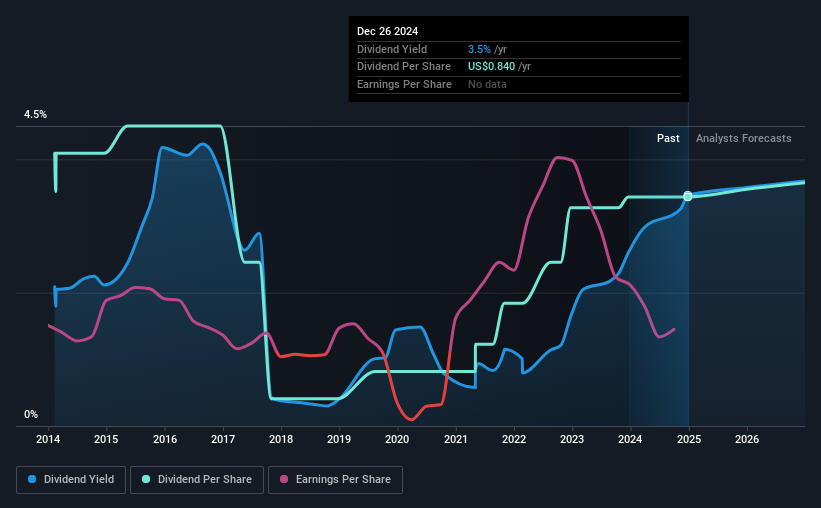Click the 2018 x-axis label
The width and height of the screenshot is (821, 508).
pyautogui.click(x=281, y=439)
